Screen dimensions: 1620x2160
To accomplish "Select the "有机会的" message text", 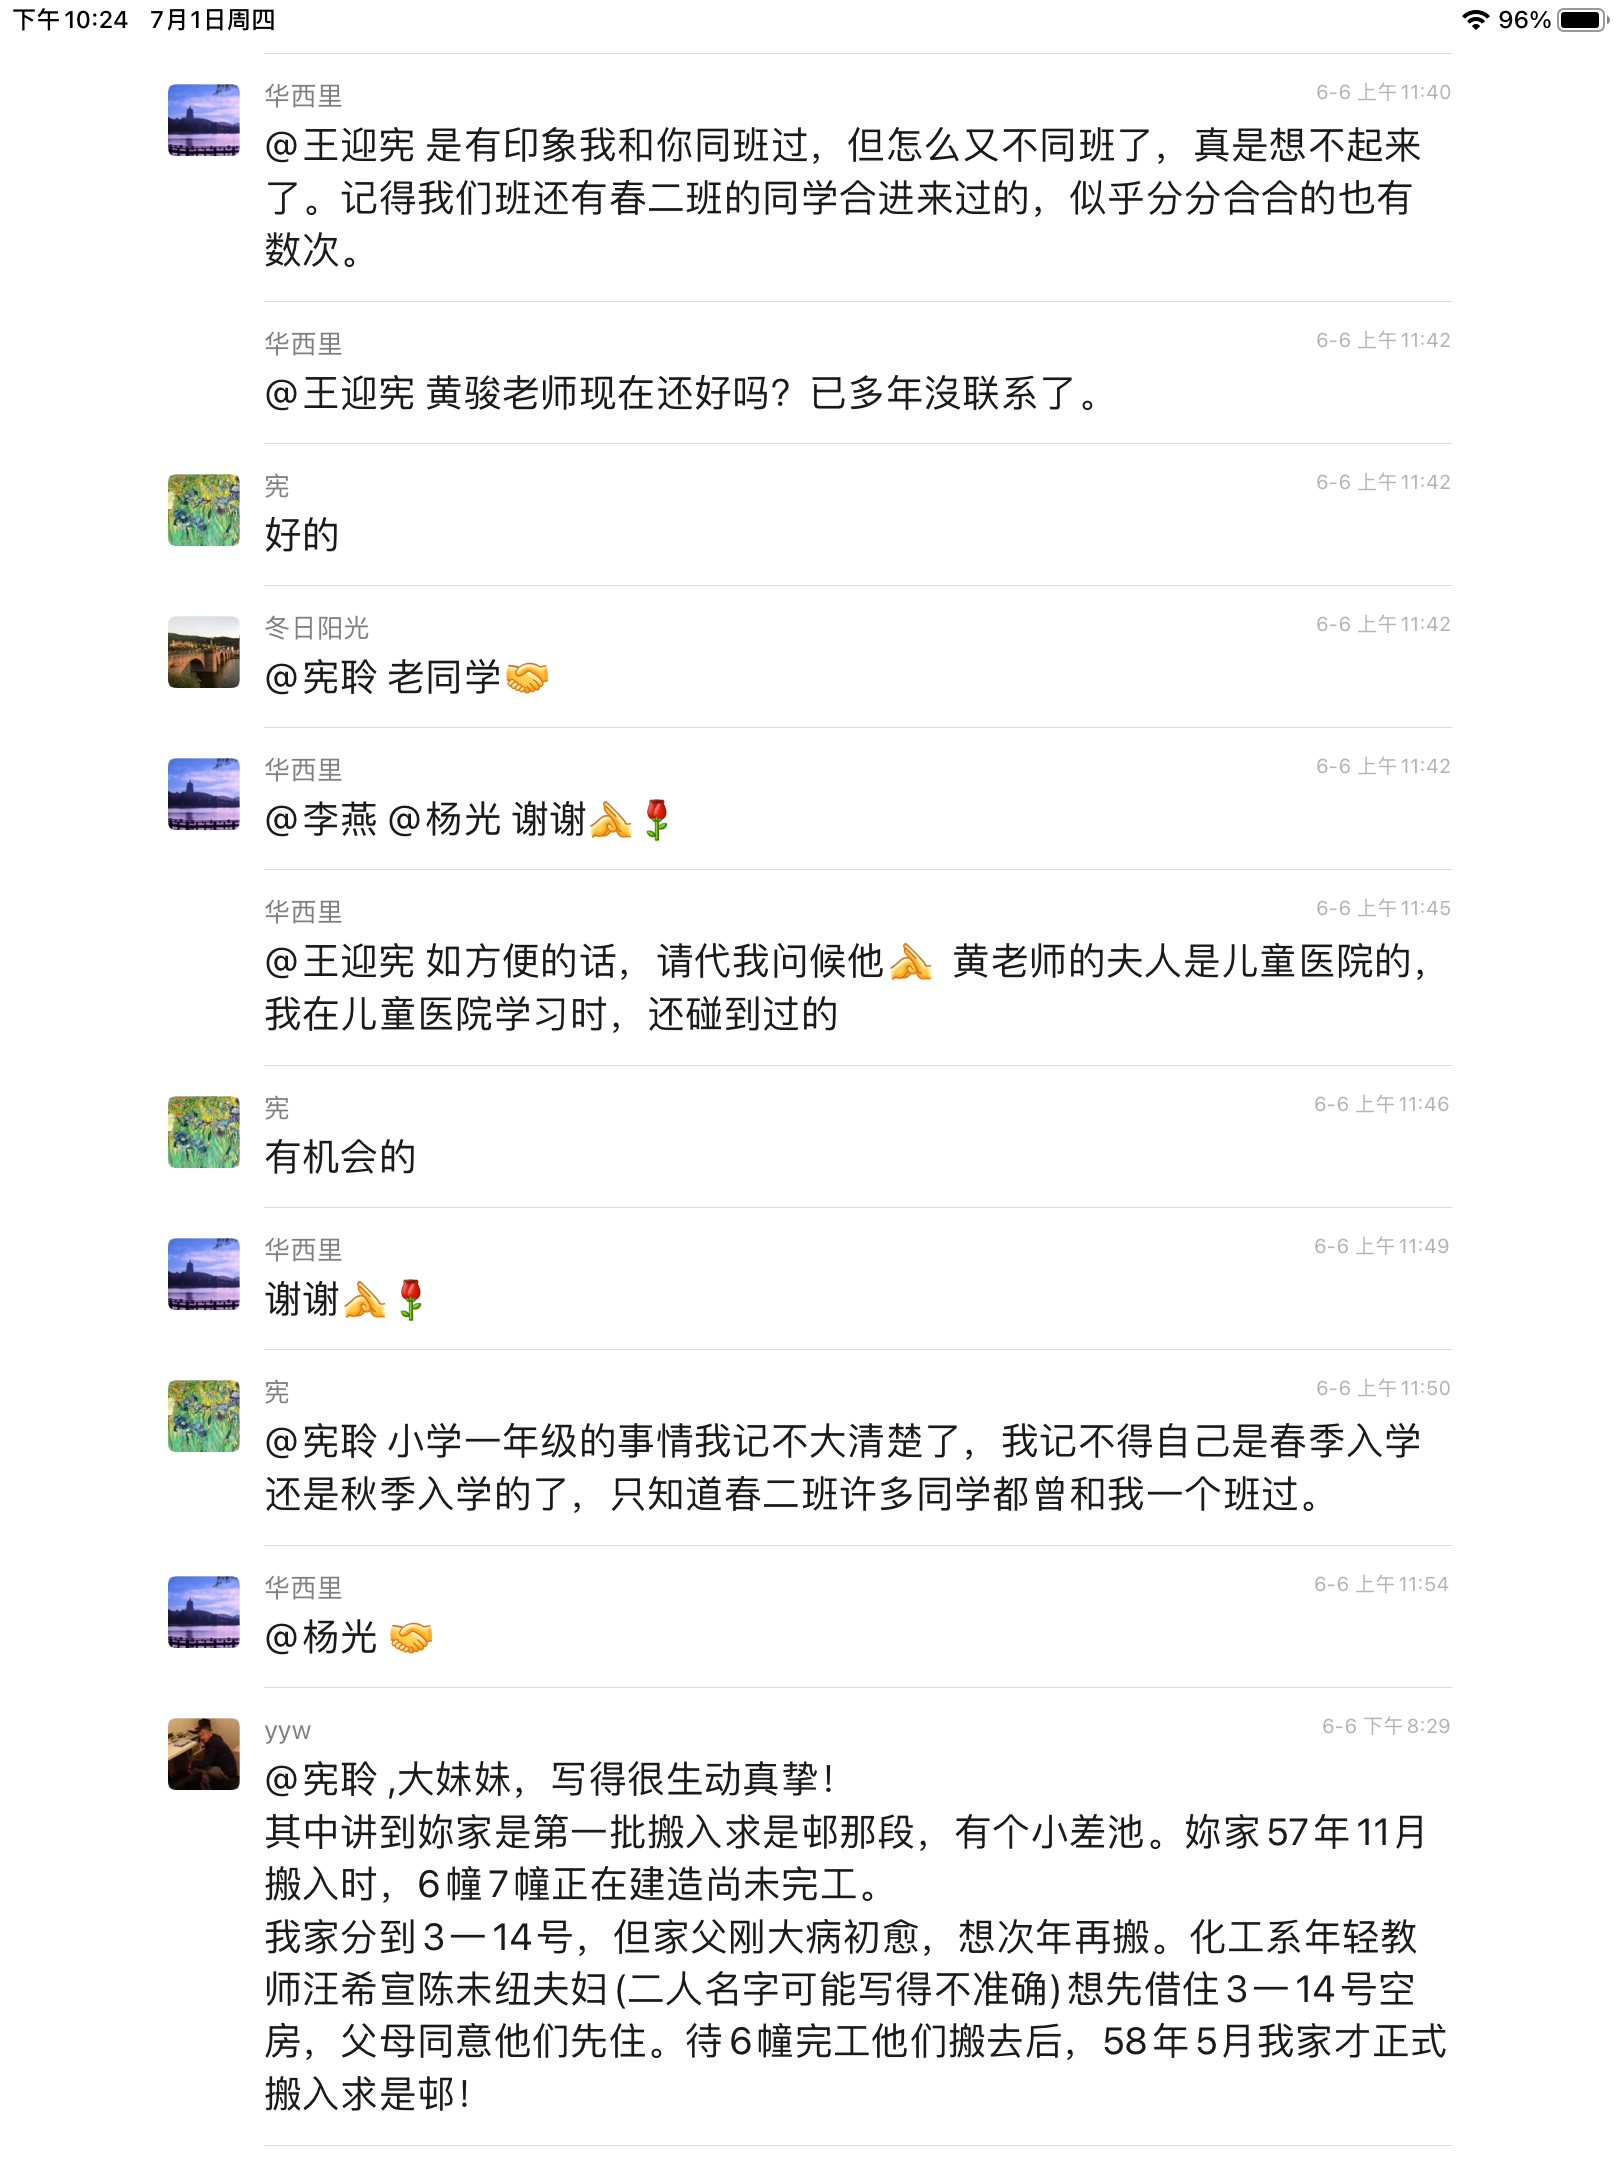I will point(340,1158).
